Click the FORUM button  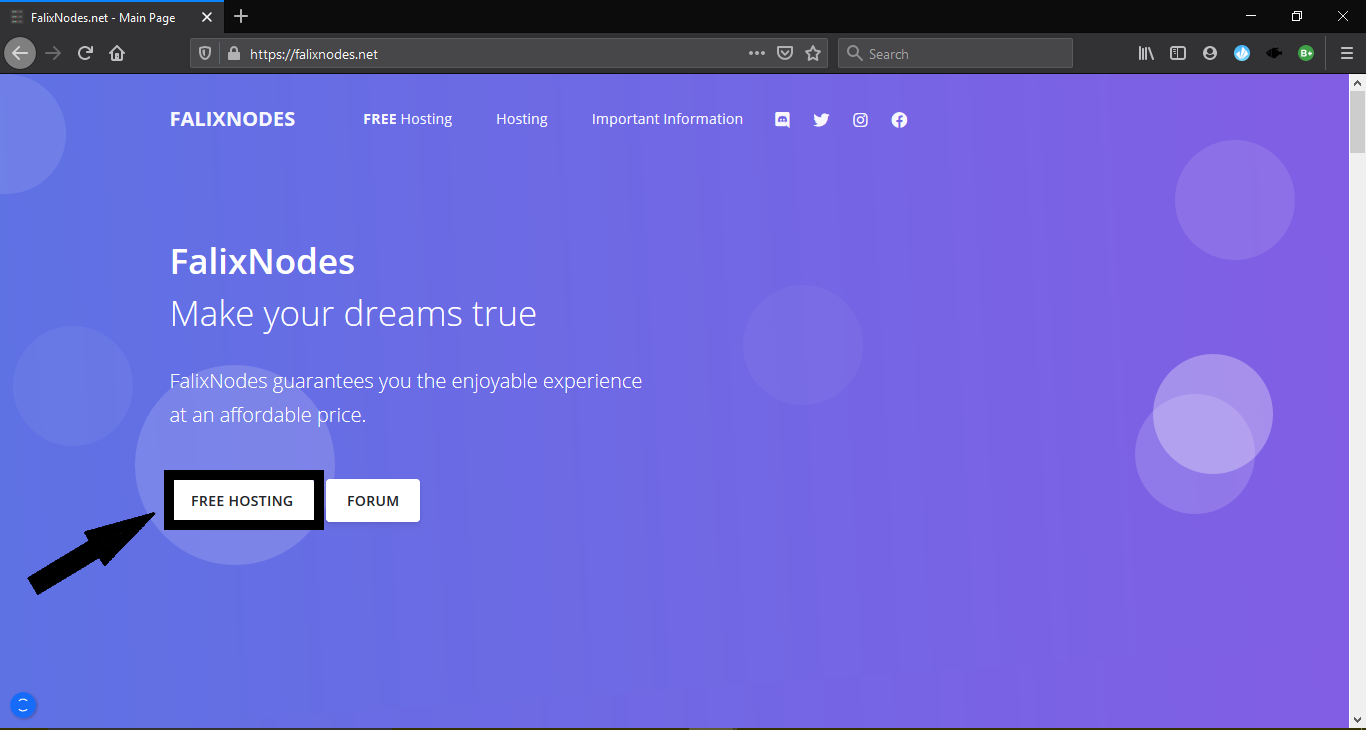coord(373,501)
